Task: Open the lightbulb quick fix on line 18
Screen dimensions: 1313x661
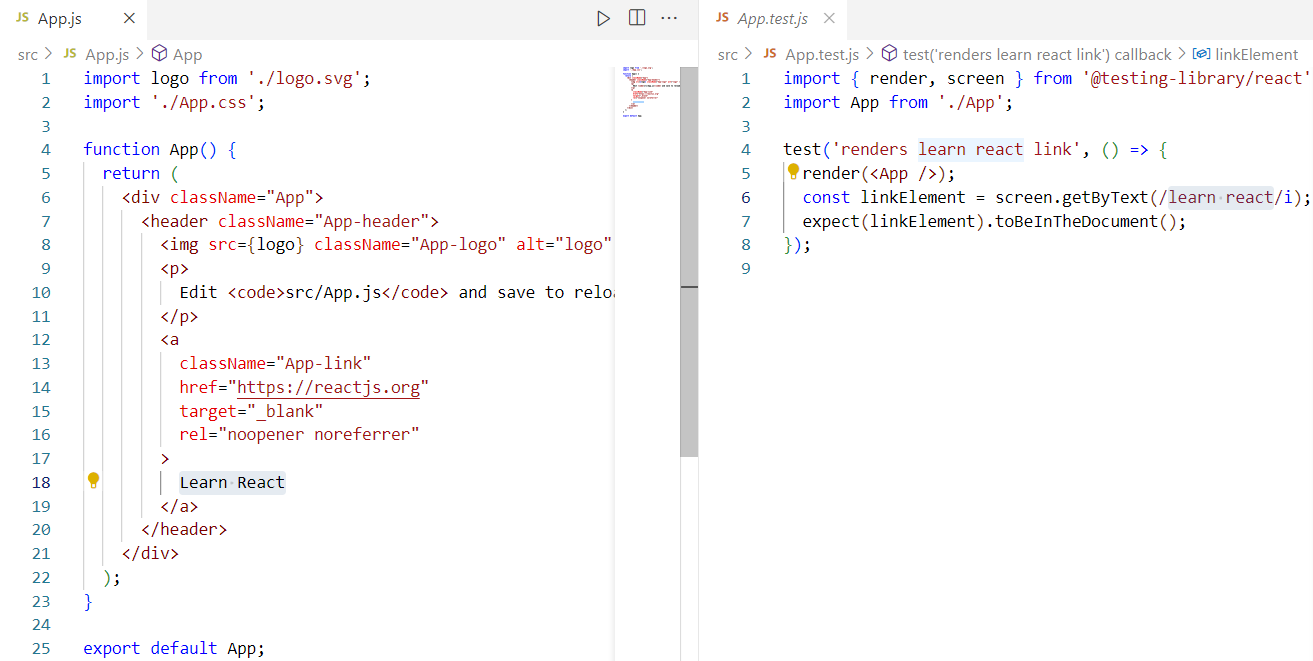Action: coord(93,481)
